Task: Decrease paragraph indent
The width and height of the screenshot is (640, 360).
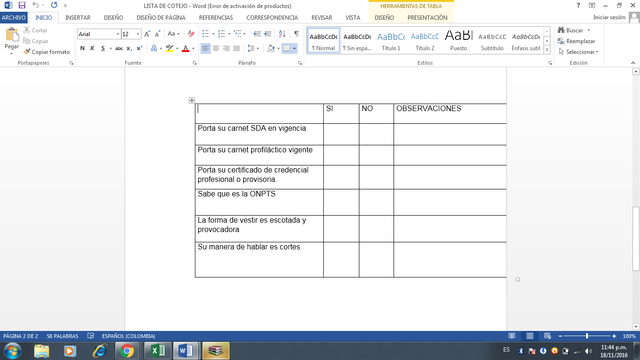Action: [257, 34]
